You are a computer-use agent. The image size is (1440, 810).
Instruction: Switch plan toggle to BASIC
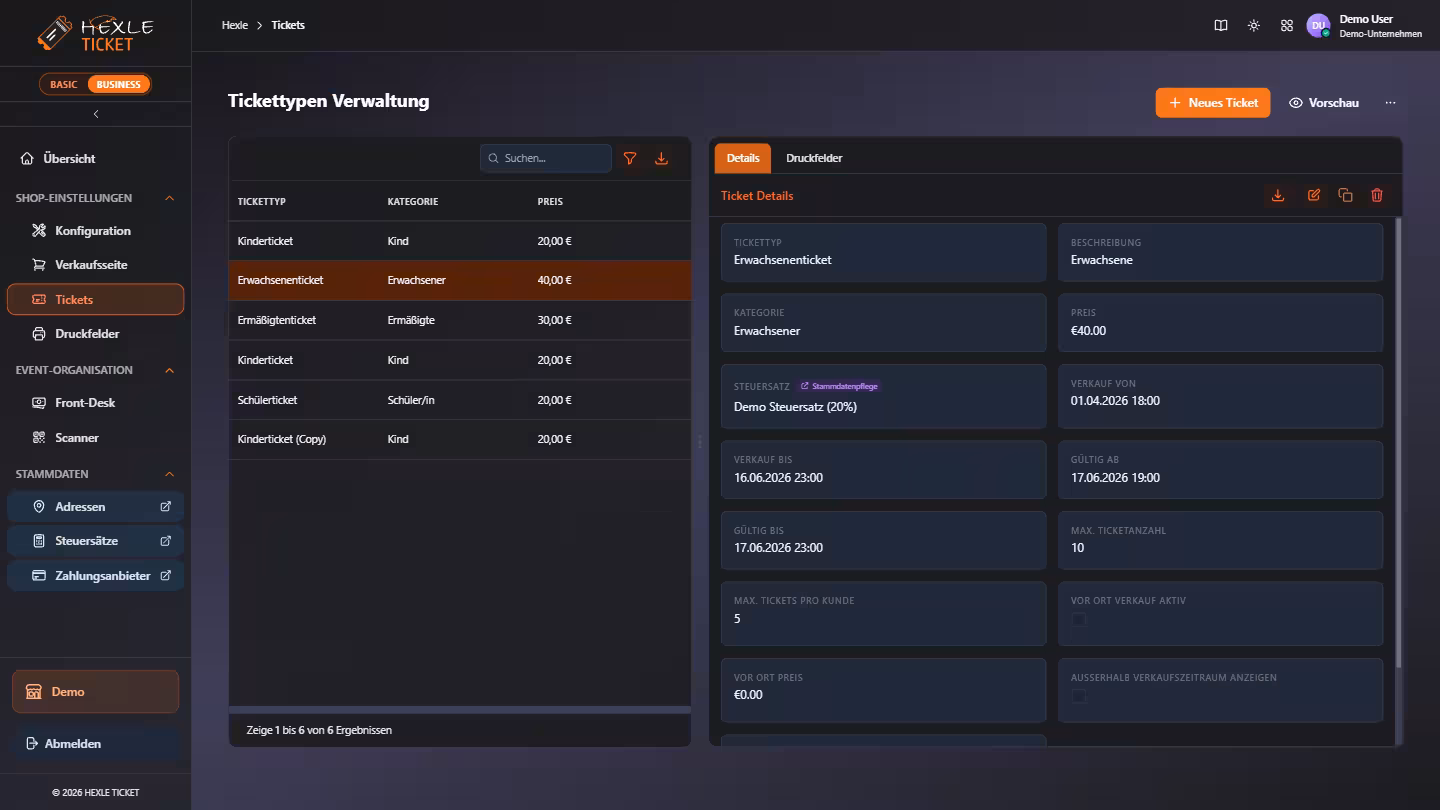[x=64, y=84]
